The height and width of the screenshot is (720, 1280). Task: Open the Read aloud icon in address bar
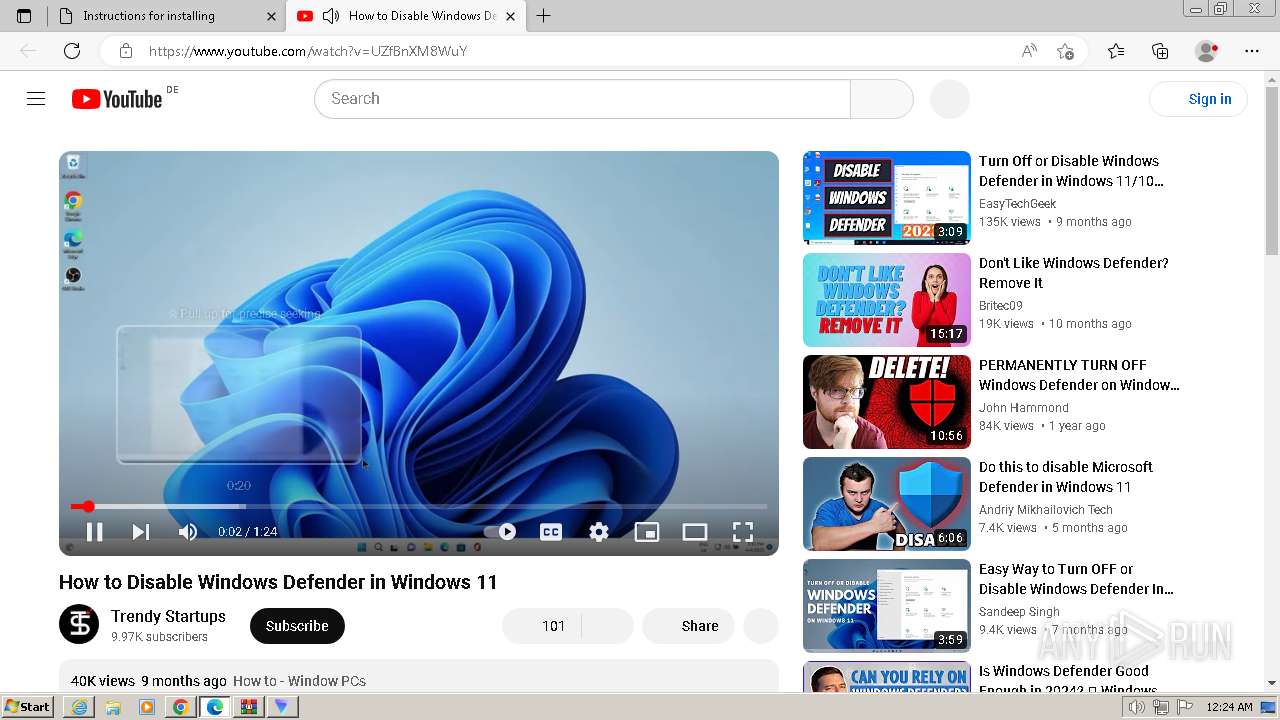(1029, 51)
